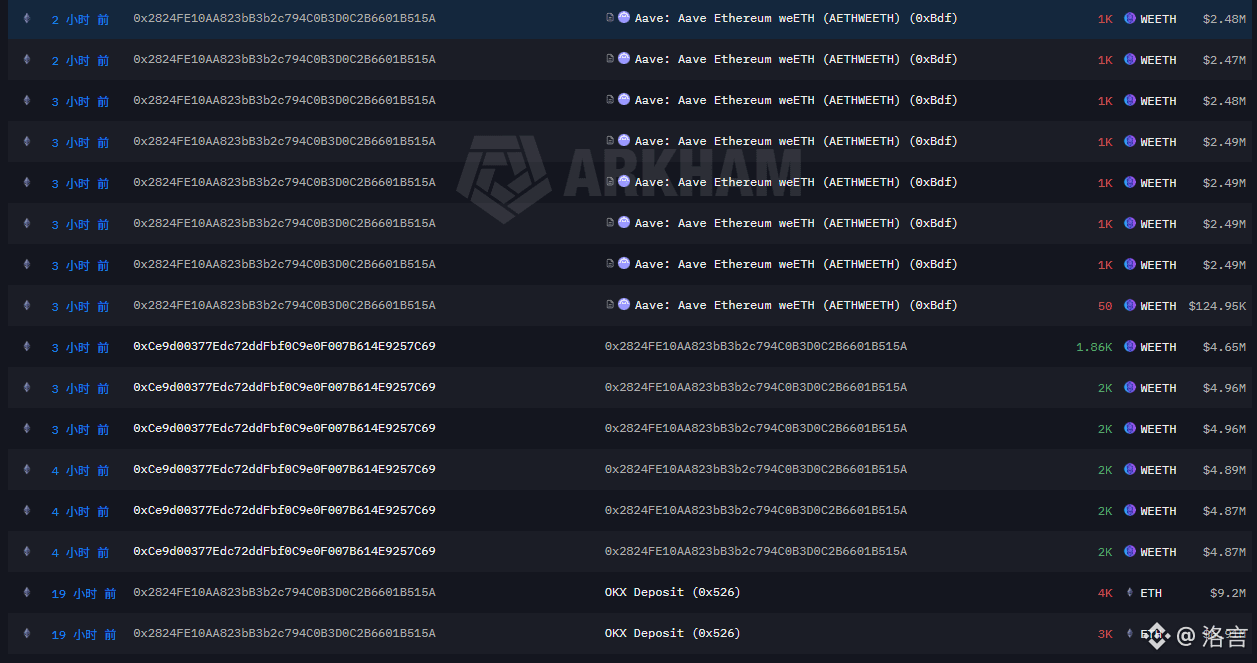
Task: Click 'ETH' token name in the $9.2M row
Action: tap(1151, 593)
